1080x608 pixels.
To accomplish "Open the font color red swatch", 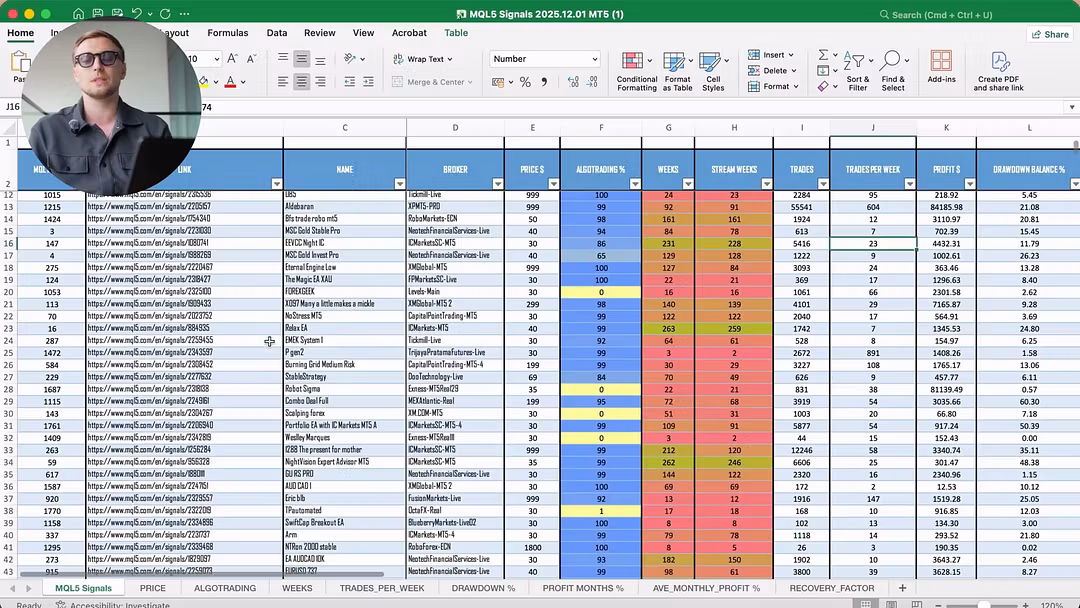I will [230, 82].
